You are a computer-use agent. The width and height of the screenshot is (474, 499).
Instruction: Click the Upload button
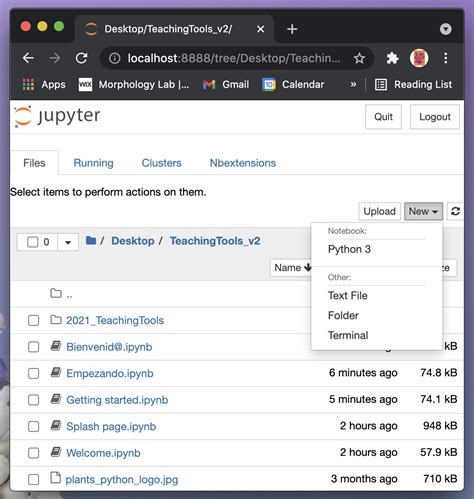(x=379, y=211)
